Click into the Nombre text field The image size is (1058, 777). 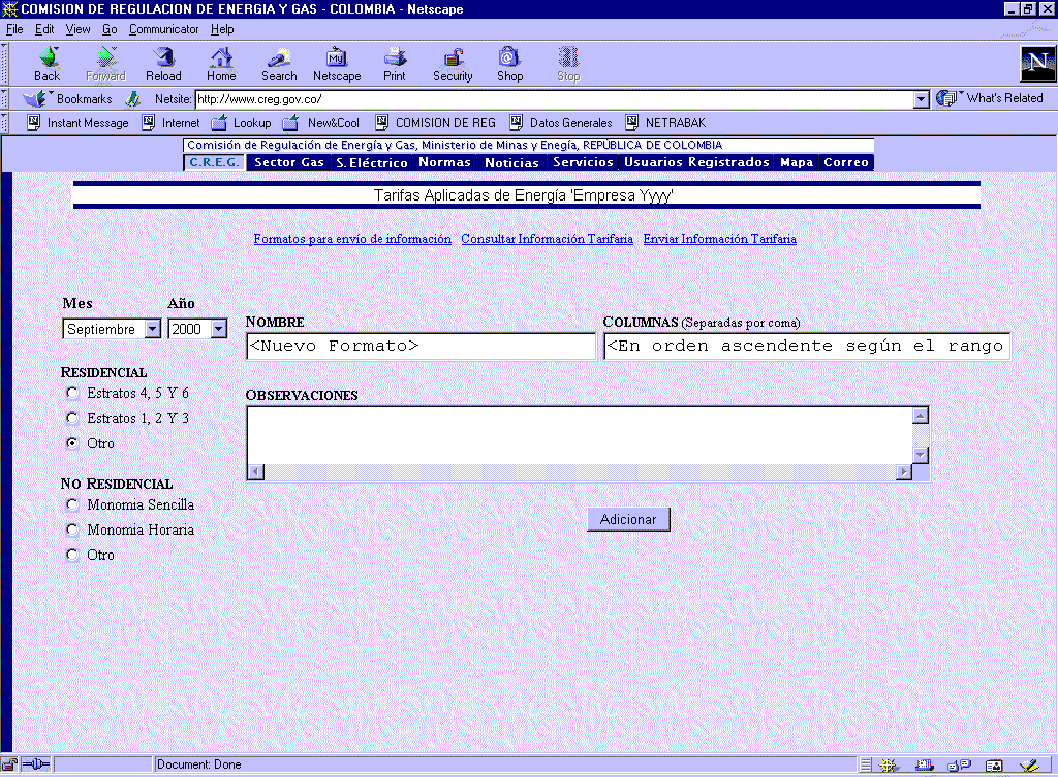pyautogui.click(x=420, y=346)
